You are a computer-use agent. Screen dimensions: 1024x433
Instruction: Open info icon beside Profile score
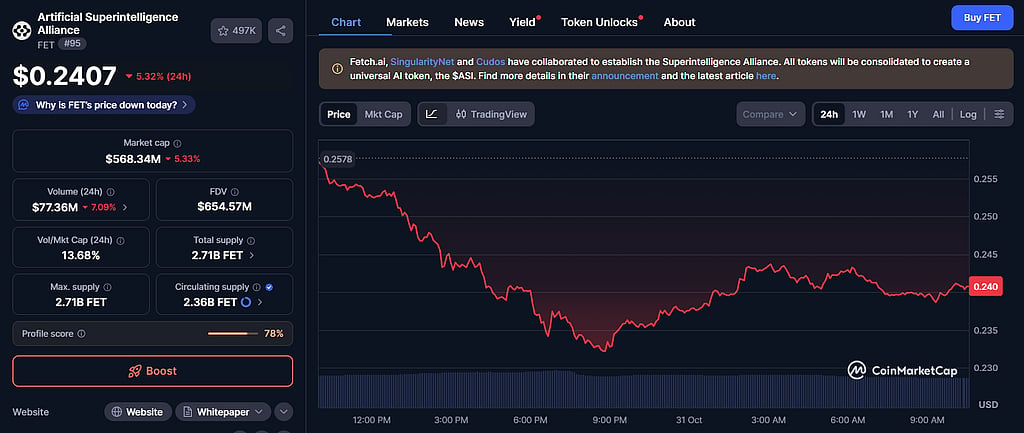(81, 334)
